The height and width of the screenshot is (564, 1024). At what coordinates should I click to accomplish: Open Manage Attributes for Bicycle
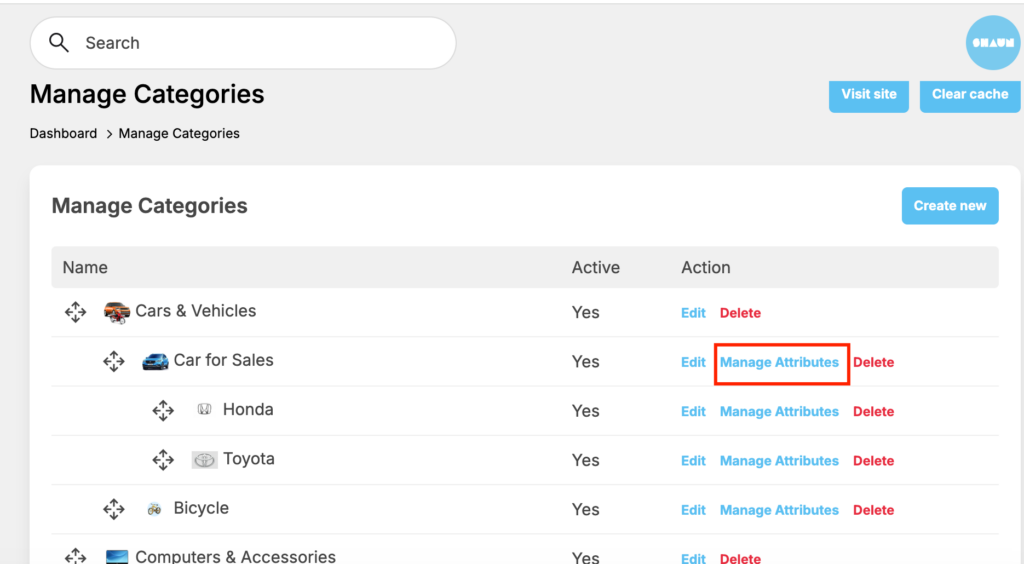click(779, 510)
